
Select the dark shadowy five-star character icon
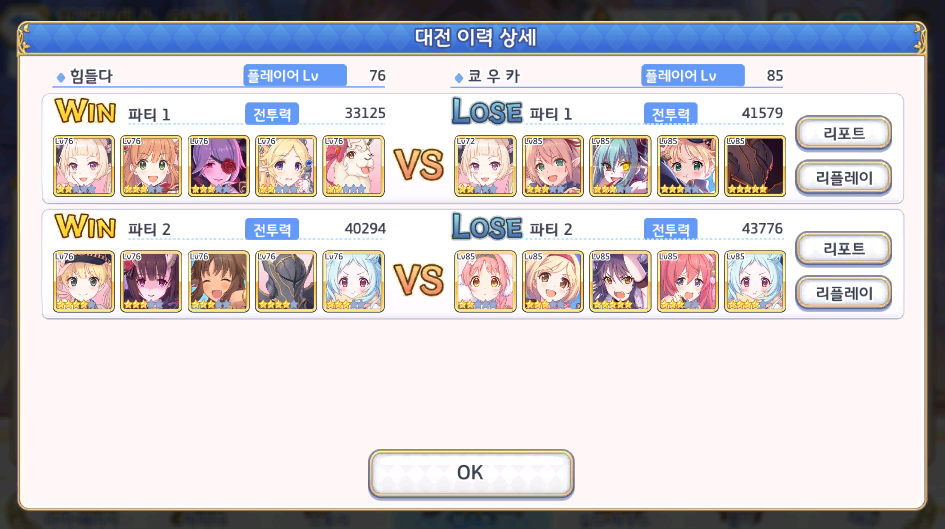[755, 166]
